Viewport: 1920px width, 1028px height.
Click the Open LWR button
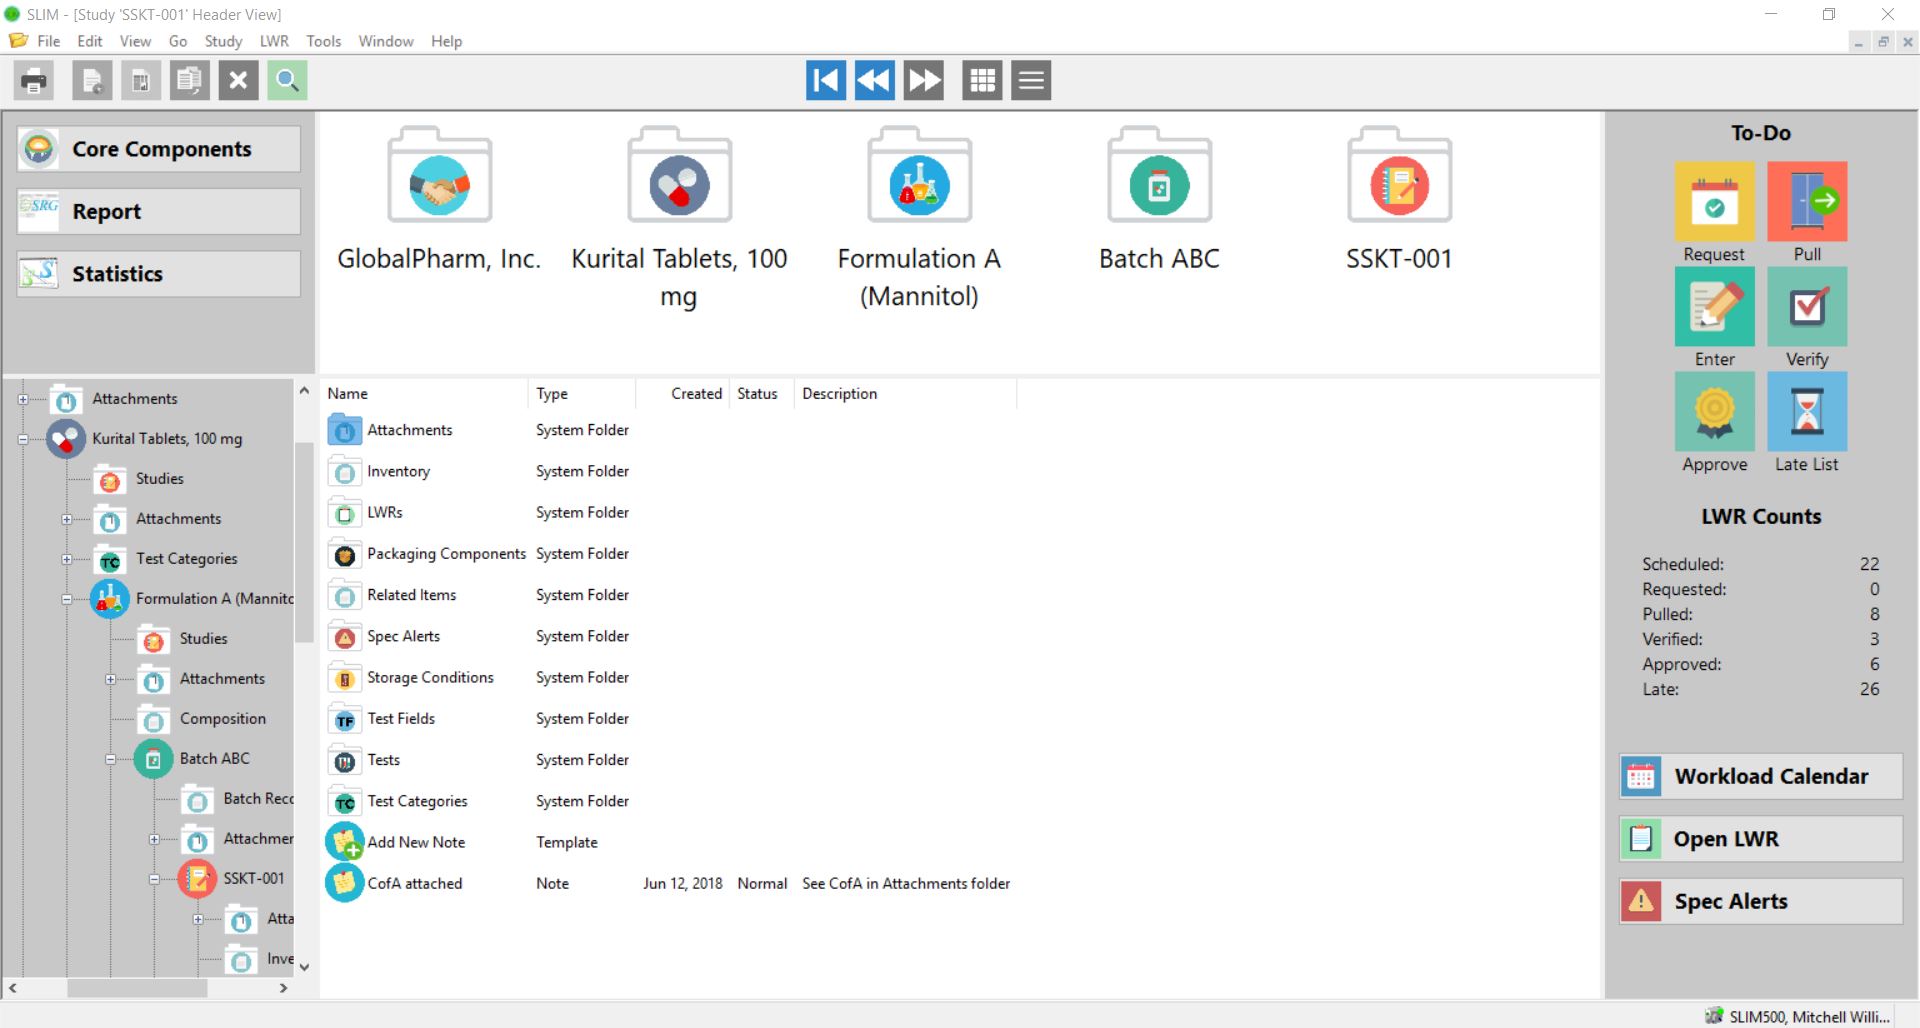click(1761, 839)
